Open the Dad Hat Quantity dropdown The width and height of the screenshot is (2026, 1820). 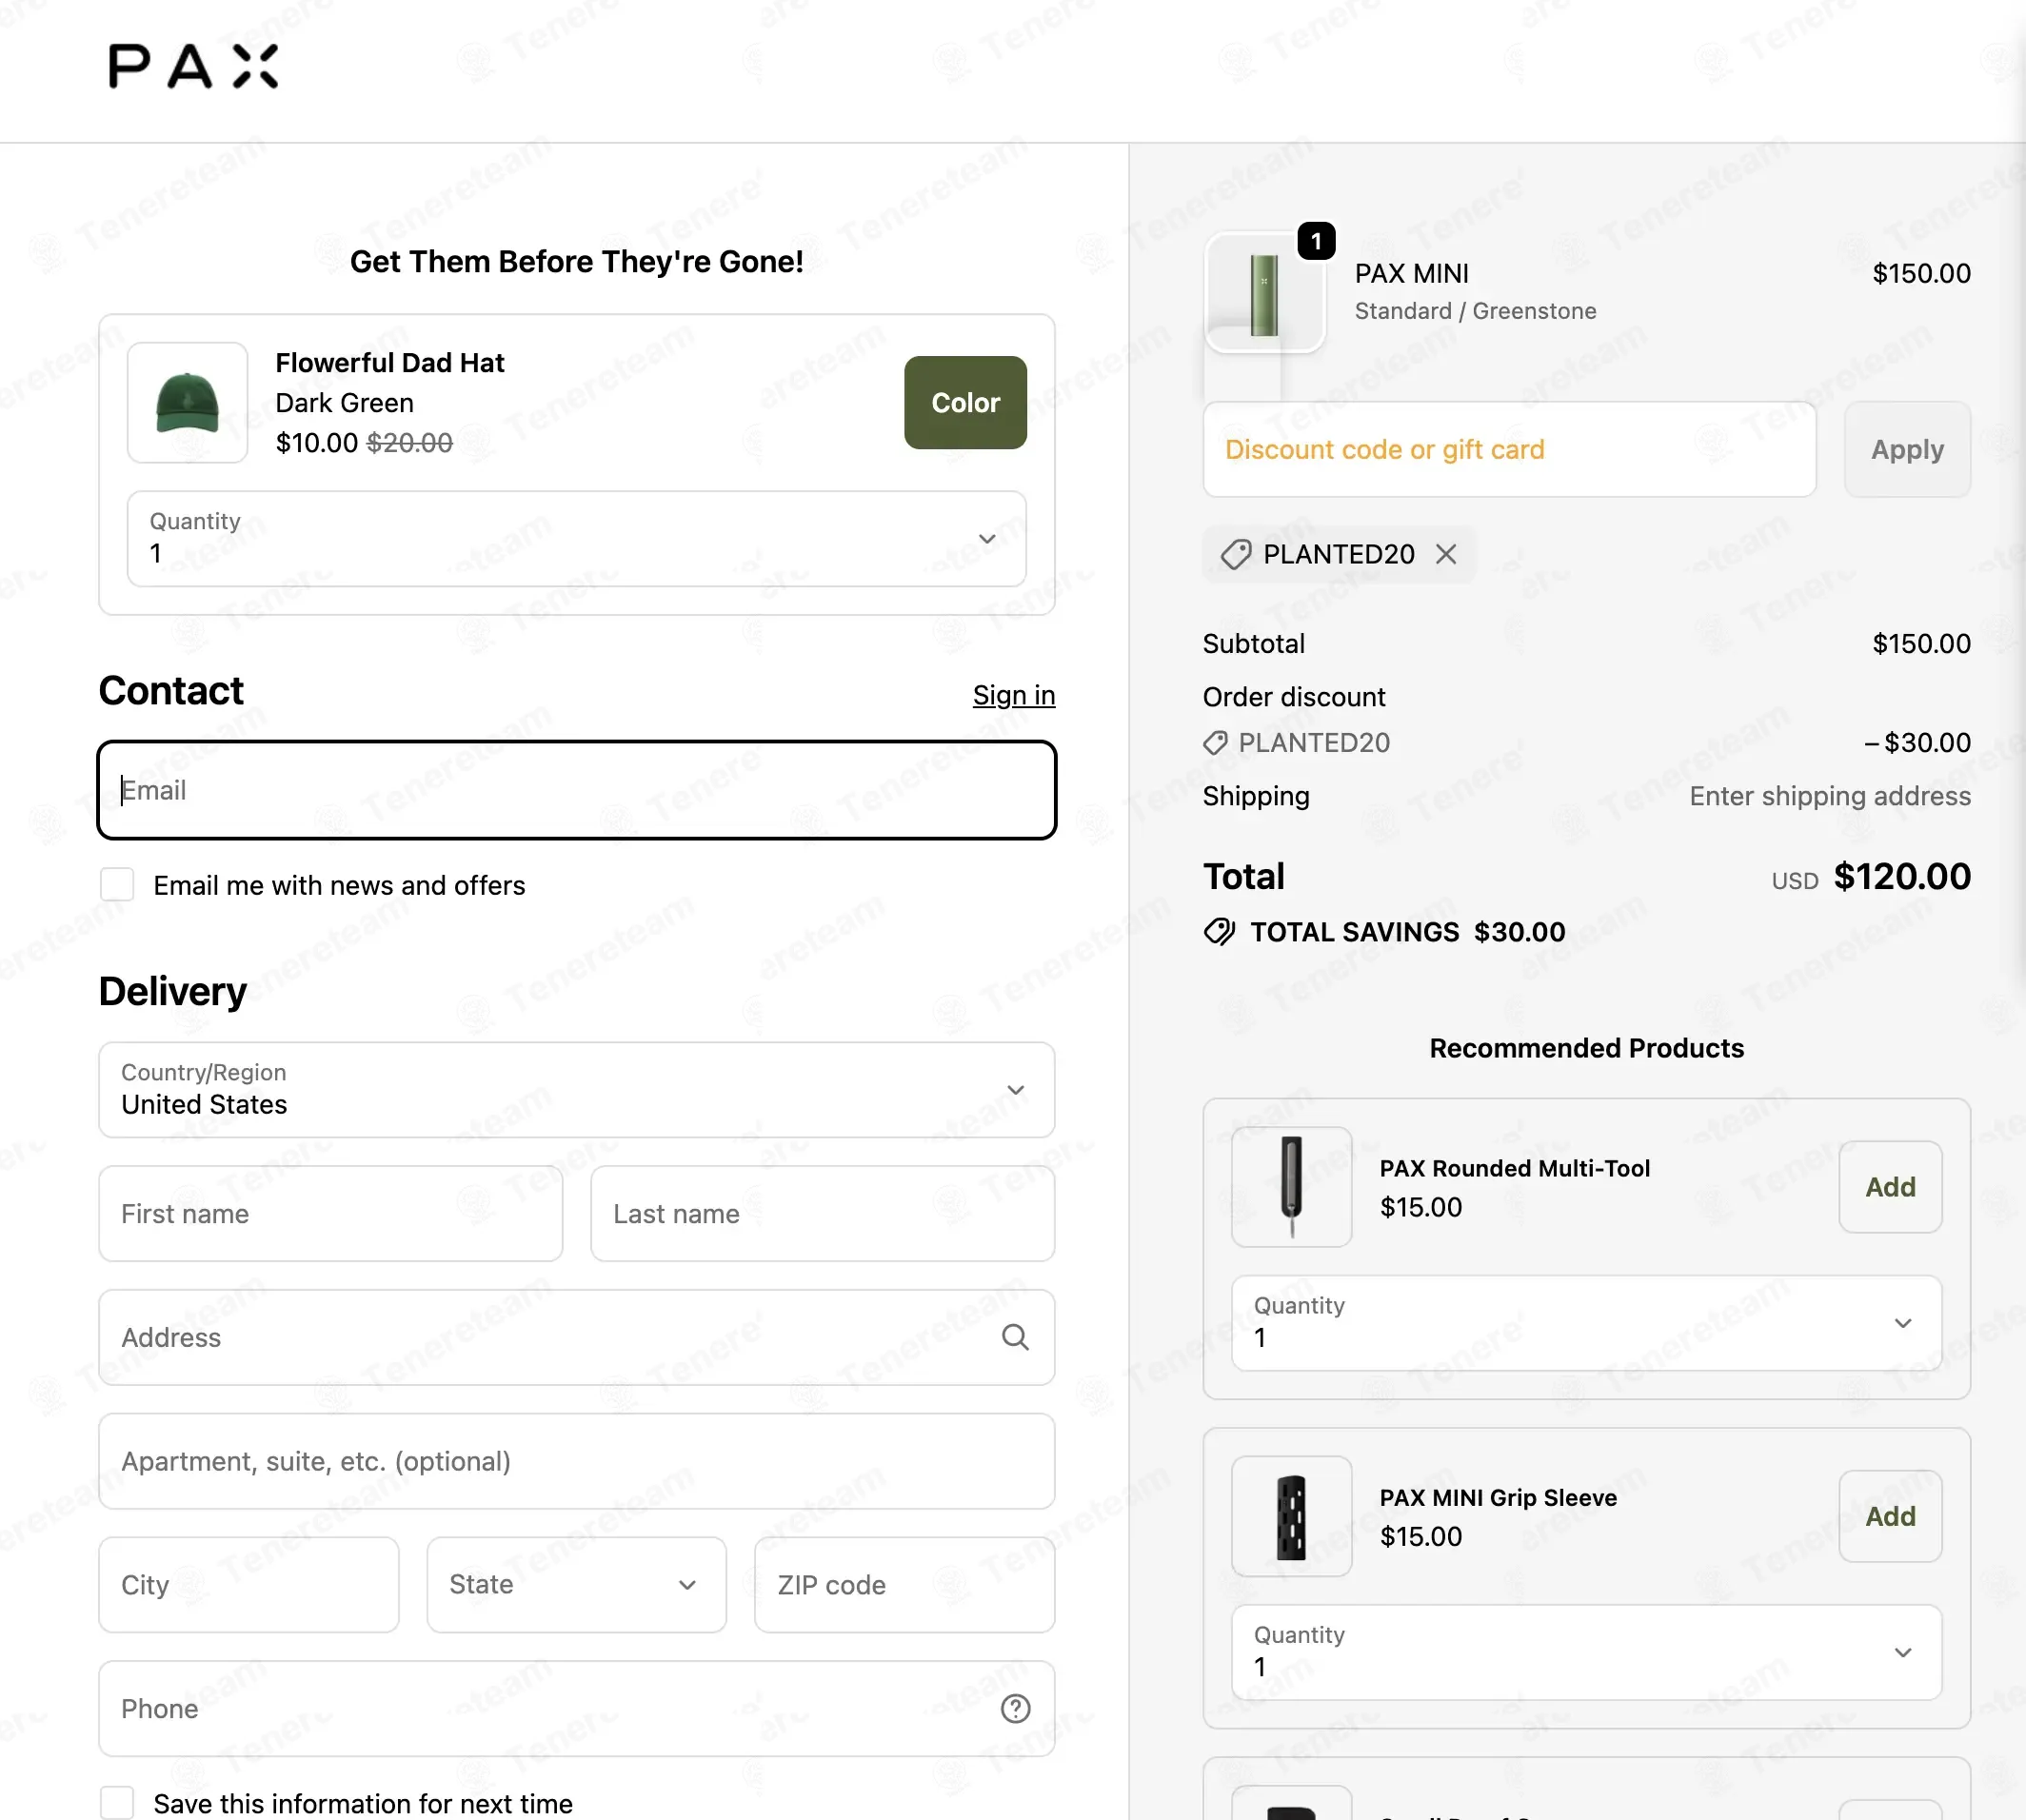(x=577, y=539)
